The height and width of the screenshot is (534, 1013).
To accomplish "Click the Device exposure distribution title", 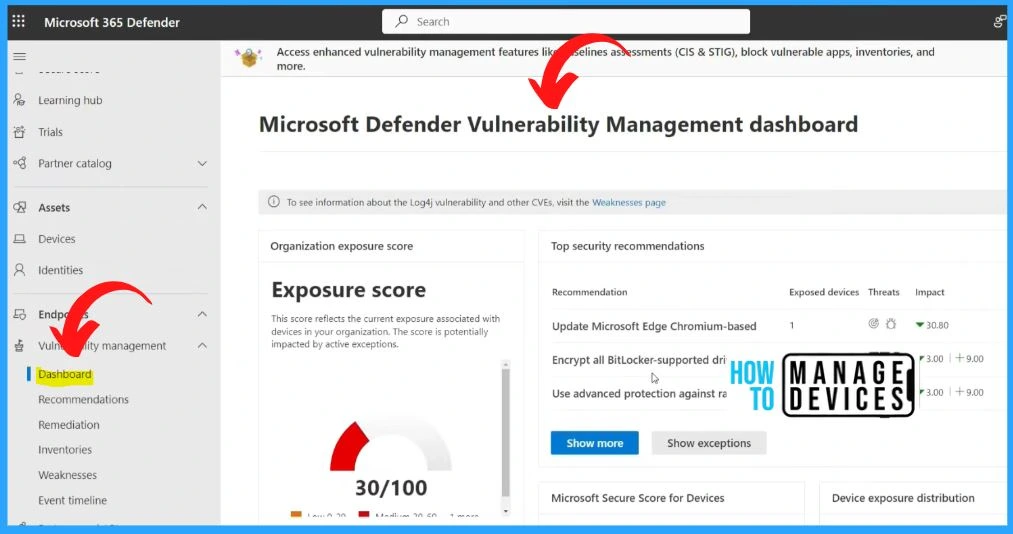I will (x=903, y=498).
